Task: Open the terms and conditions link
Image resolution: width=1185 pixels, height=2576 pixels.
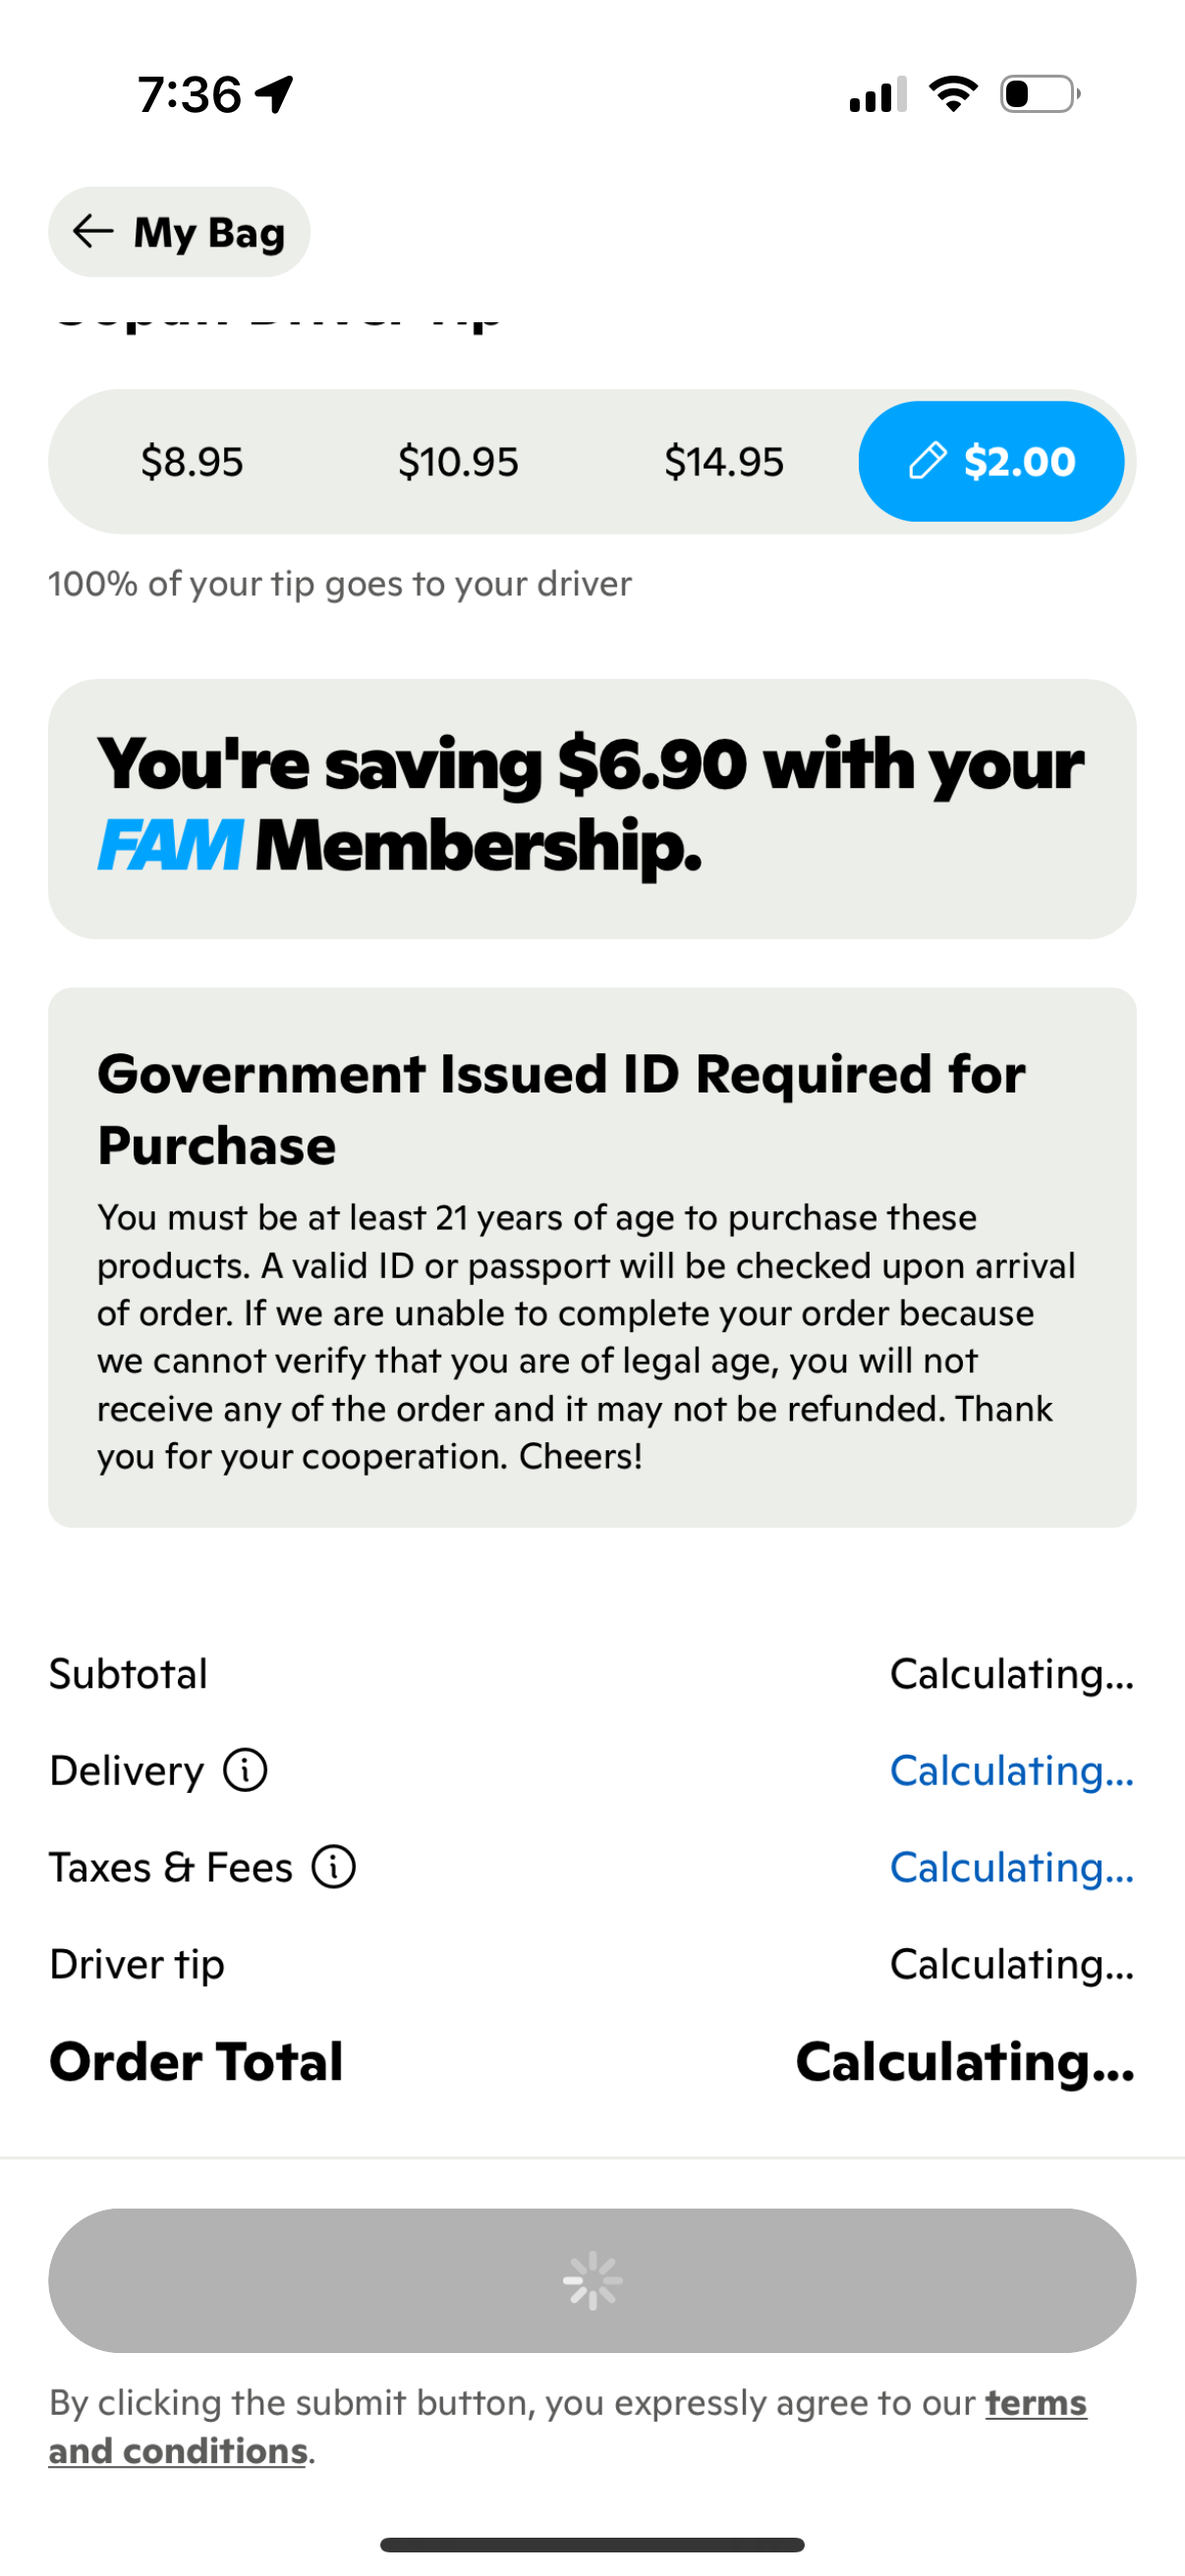Action: [x=1035, y=2402]
